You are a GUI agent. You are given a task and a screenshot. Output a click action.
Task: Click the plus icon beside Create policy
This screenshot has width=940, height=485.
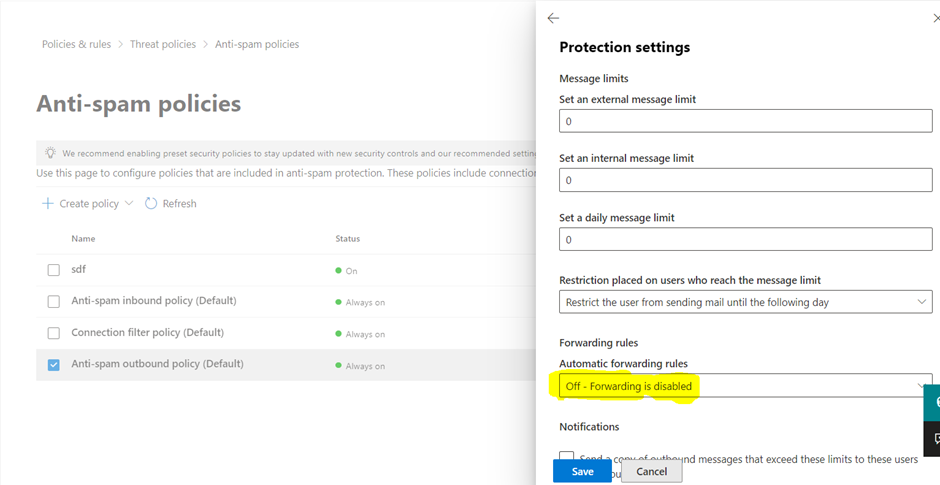(x=47, y=204)
